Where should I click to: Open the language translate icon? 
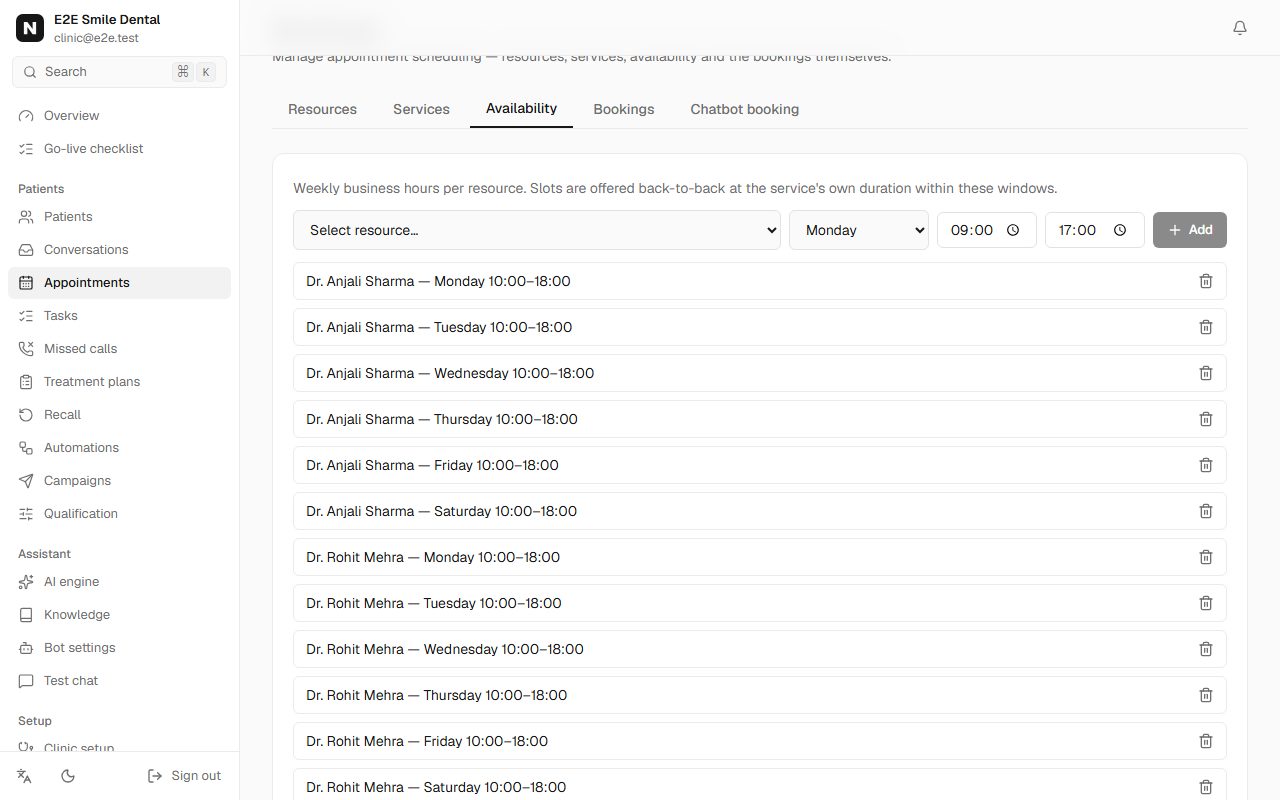25,776
